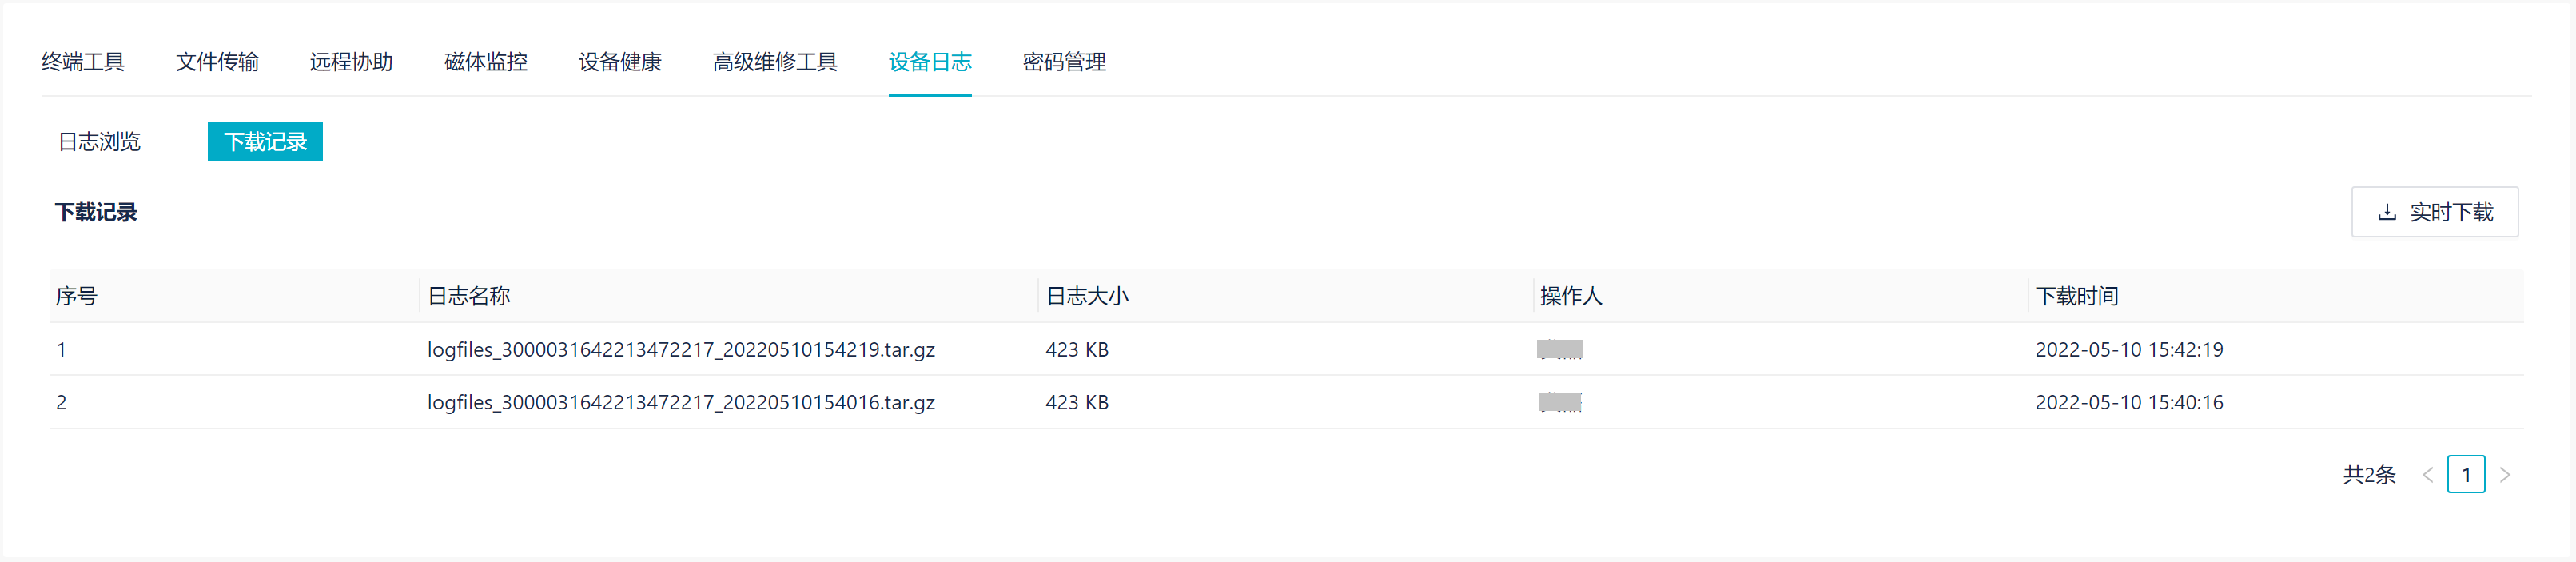Click the 实时下载 button
This screenshot has height=562, width=2576.
point(2435,212)
